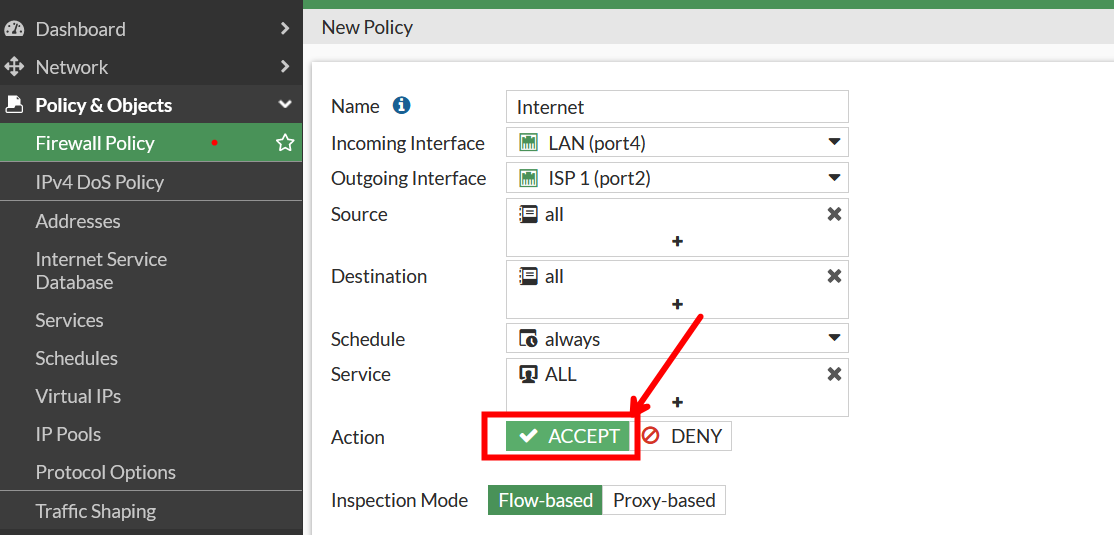Add a new Source entry with plus

[x=677, y=242]
